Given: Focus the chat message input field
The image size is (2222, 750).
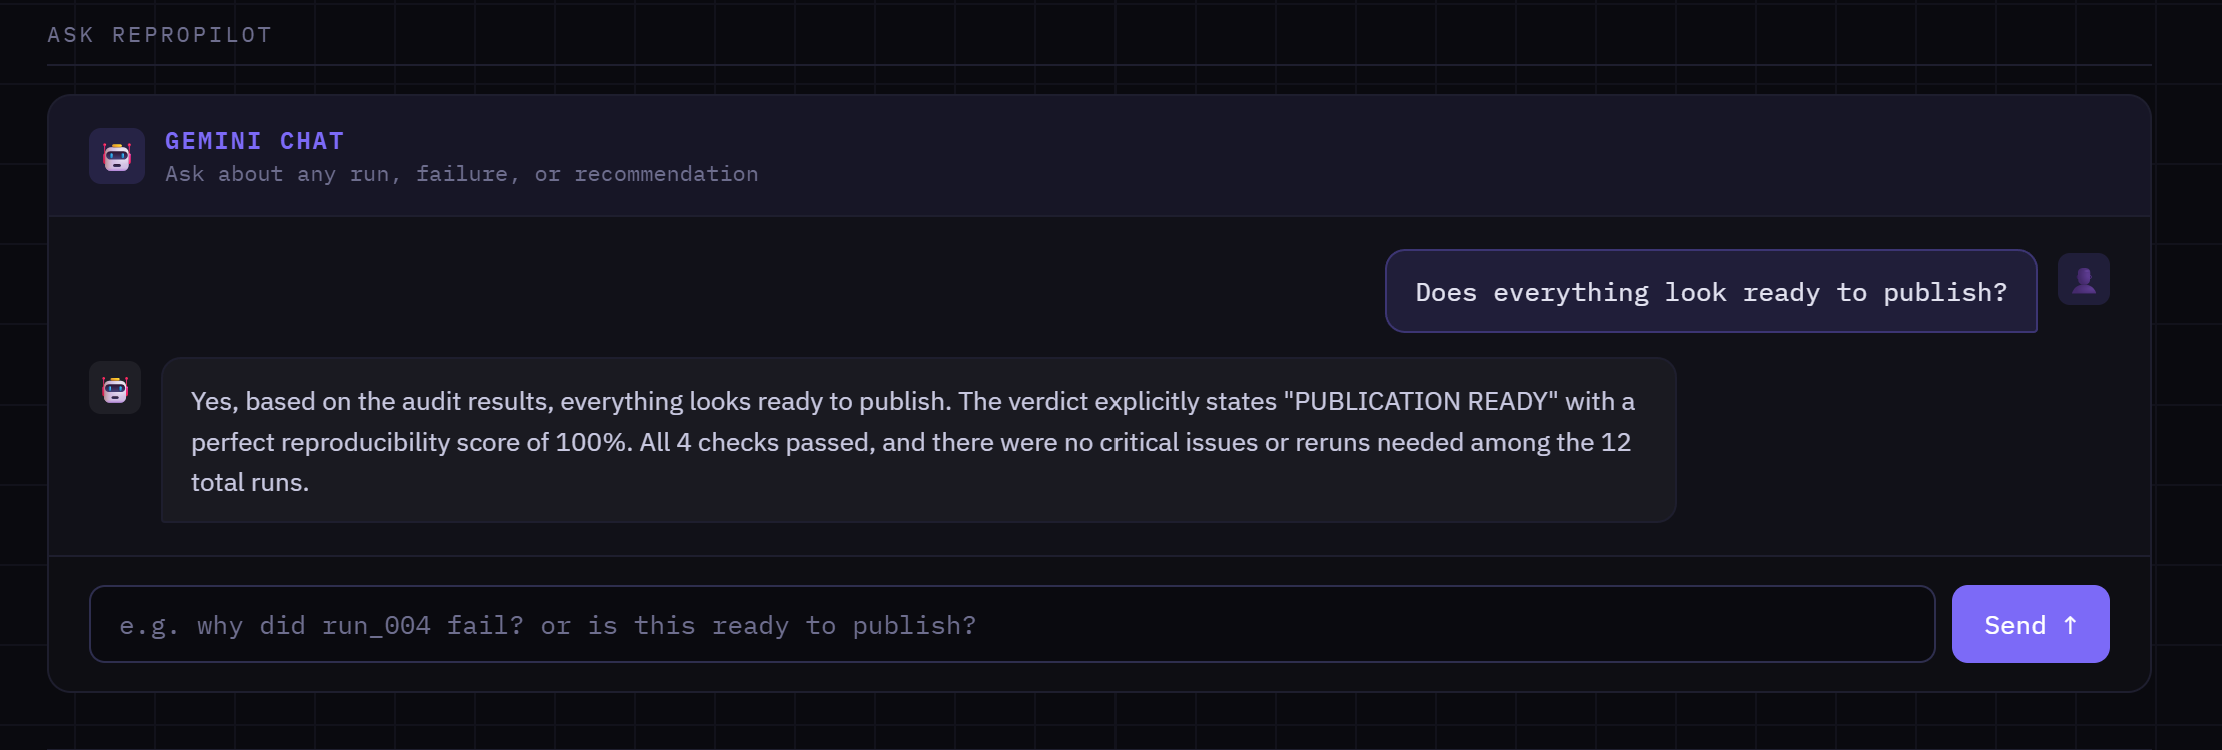Looking at the screenshot, I should click(1012, 624).
